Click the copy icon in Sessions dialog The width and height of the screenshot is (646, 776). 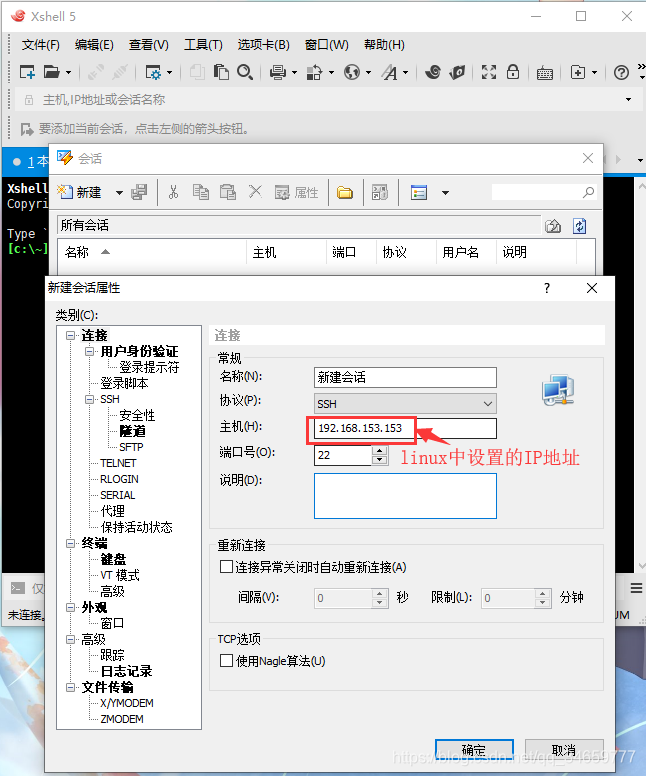point(200,192)
